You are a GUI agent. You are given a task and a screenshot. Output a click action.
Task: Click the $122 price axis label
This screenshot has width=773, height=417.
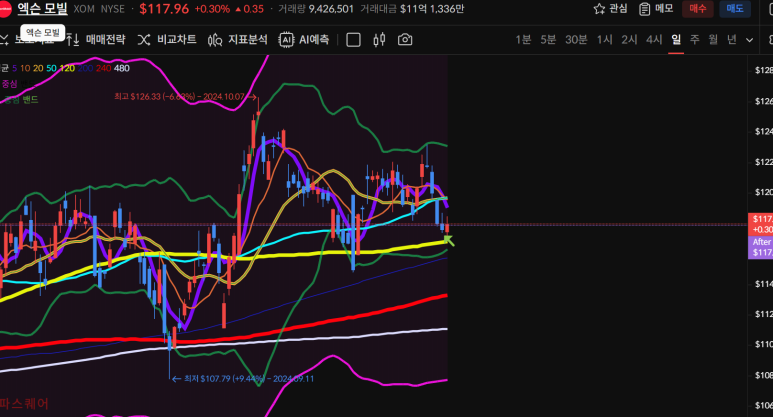764,162
